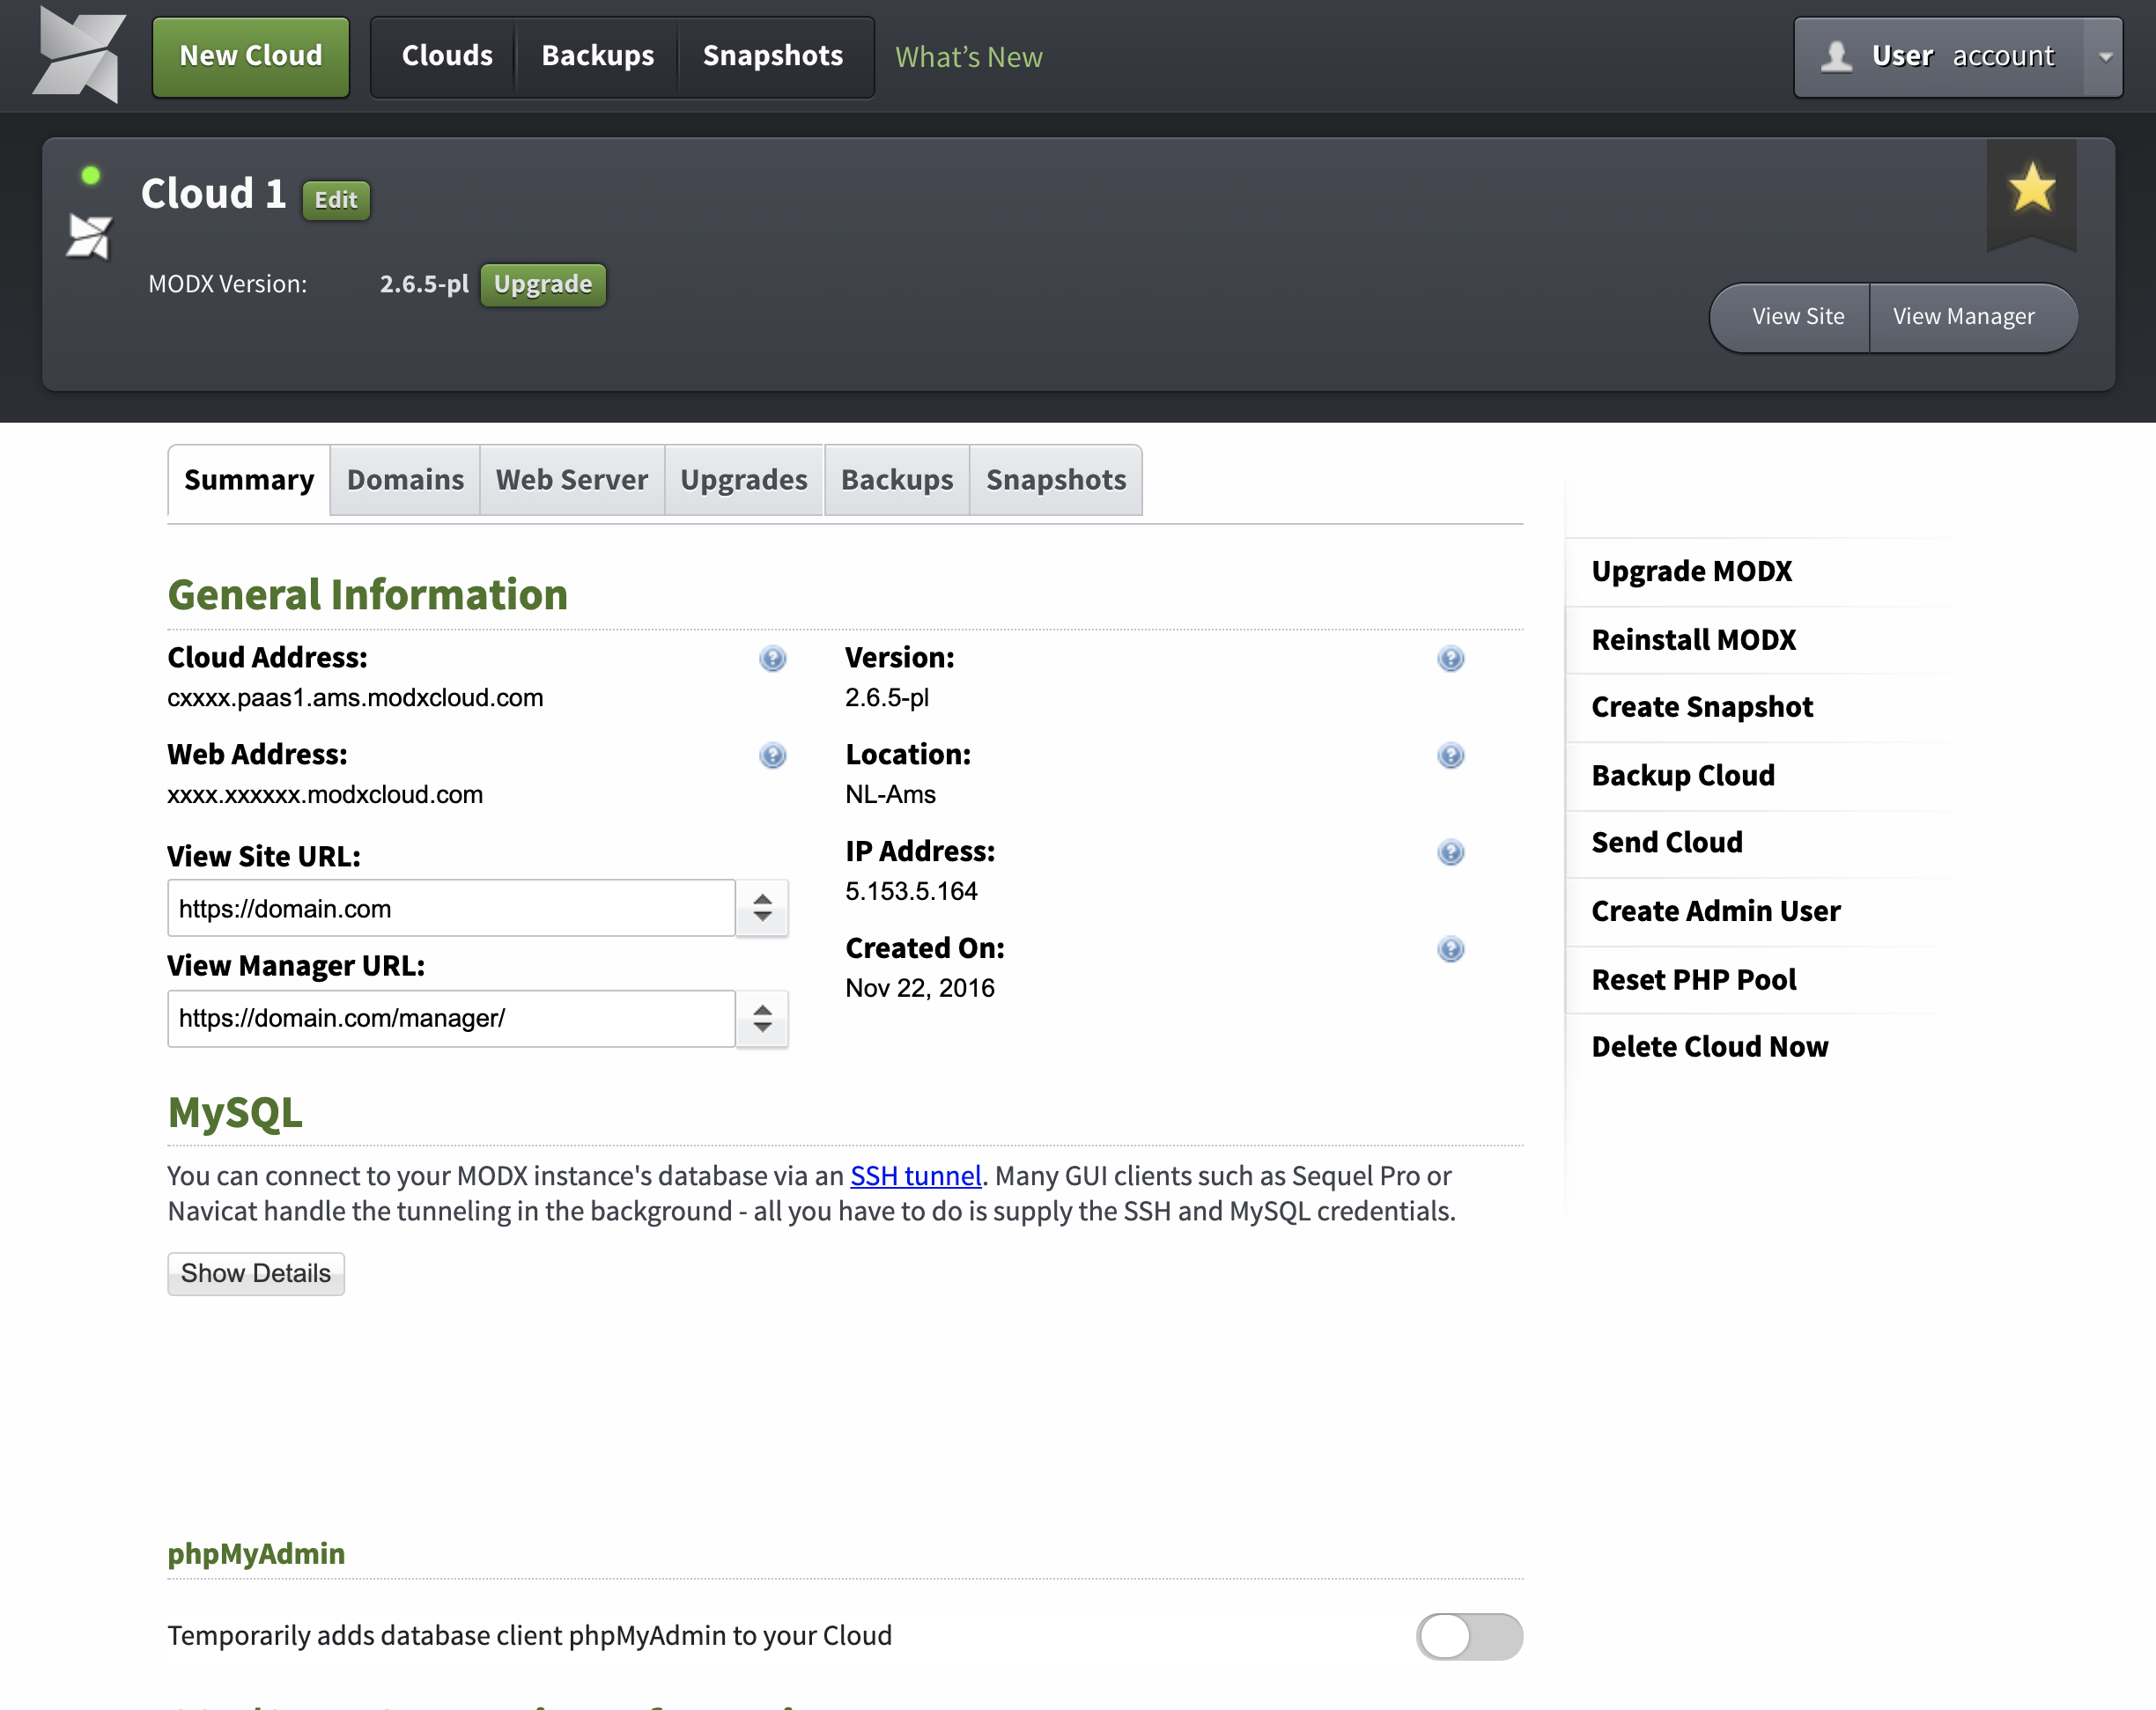Click the Edit button next to Cloud 1
This screenshot has width=2156, height=1710.
point(336,200)
